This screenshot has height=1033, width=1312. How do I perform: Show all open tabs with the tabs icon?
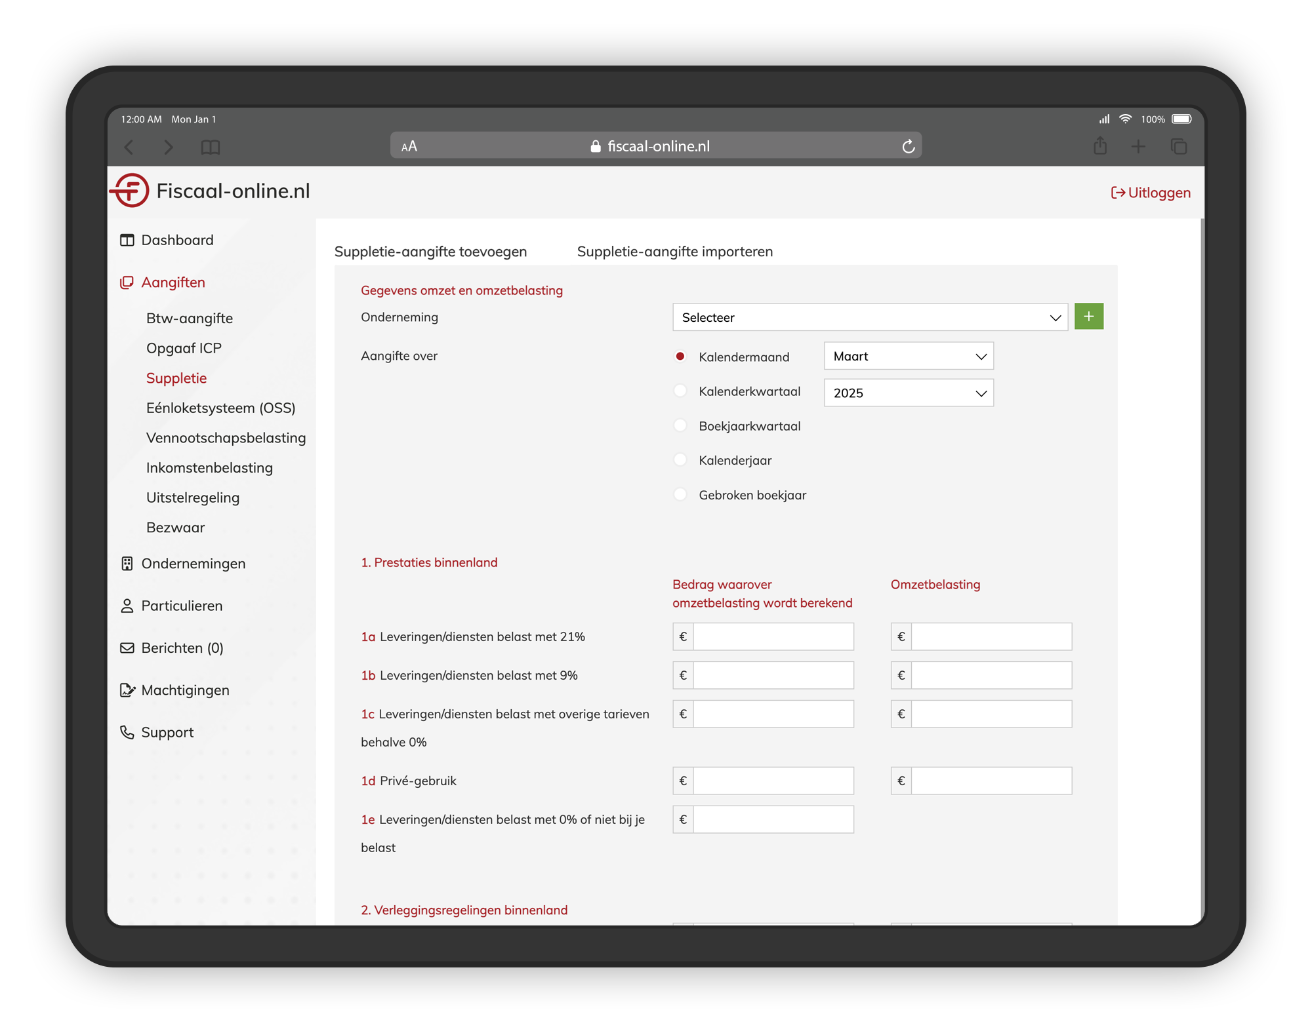[x=1179, y=147]
